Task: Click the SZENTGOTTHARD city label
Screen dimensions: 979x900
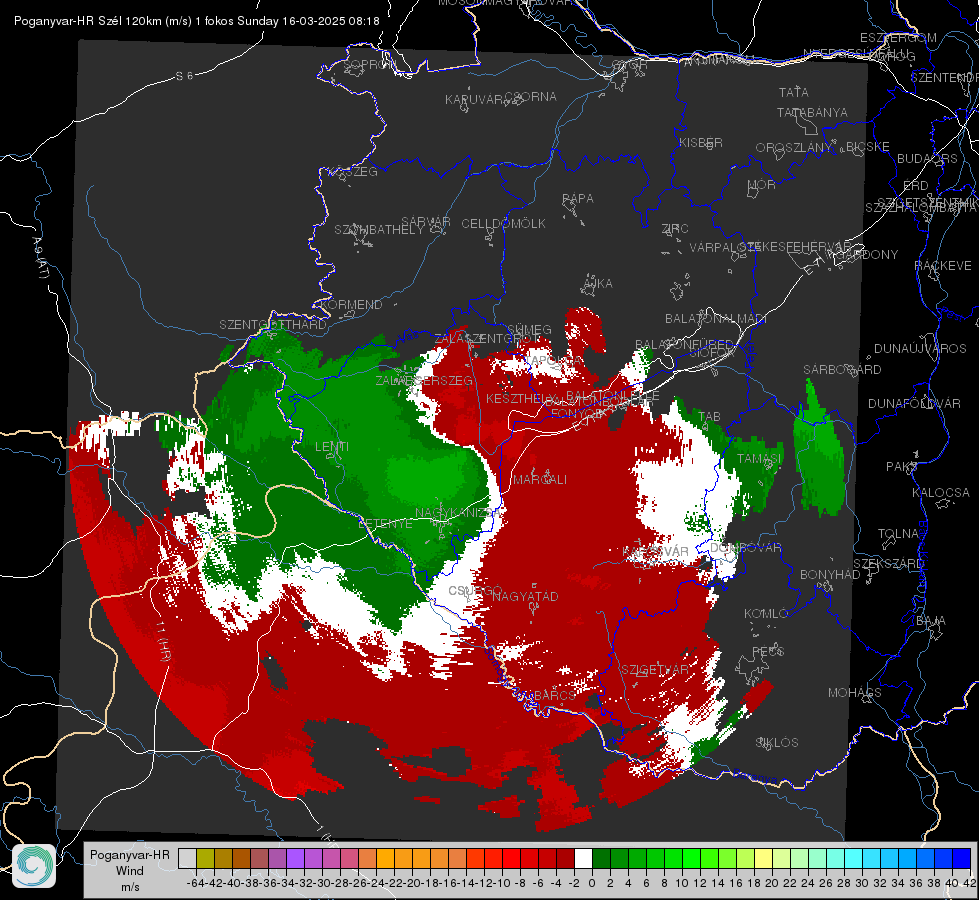Action: pos(273,324)
